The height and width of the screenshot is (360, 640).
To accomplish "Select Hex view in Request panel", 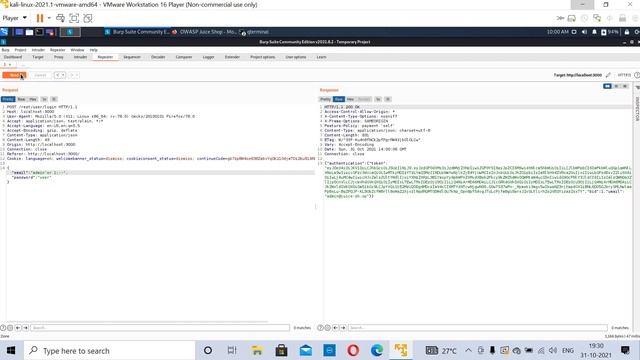I will coord(33,99).
